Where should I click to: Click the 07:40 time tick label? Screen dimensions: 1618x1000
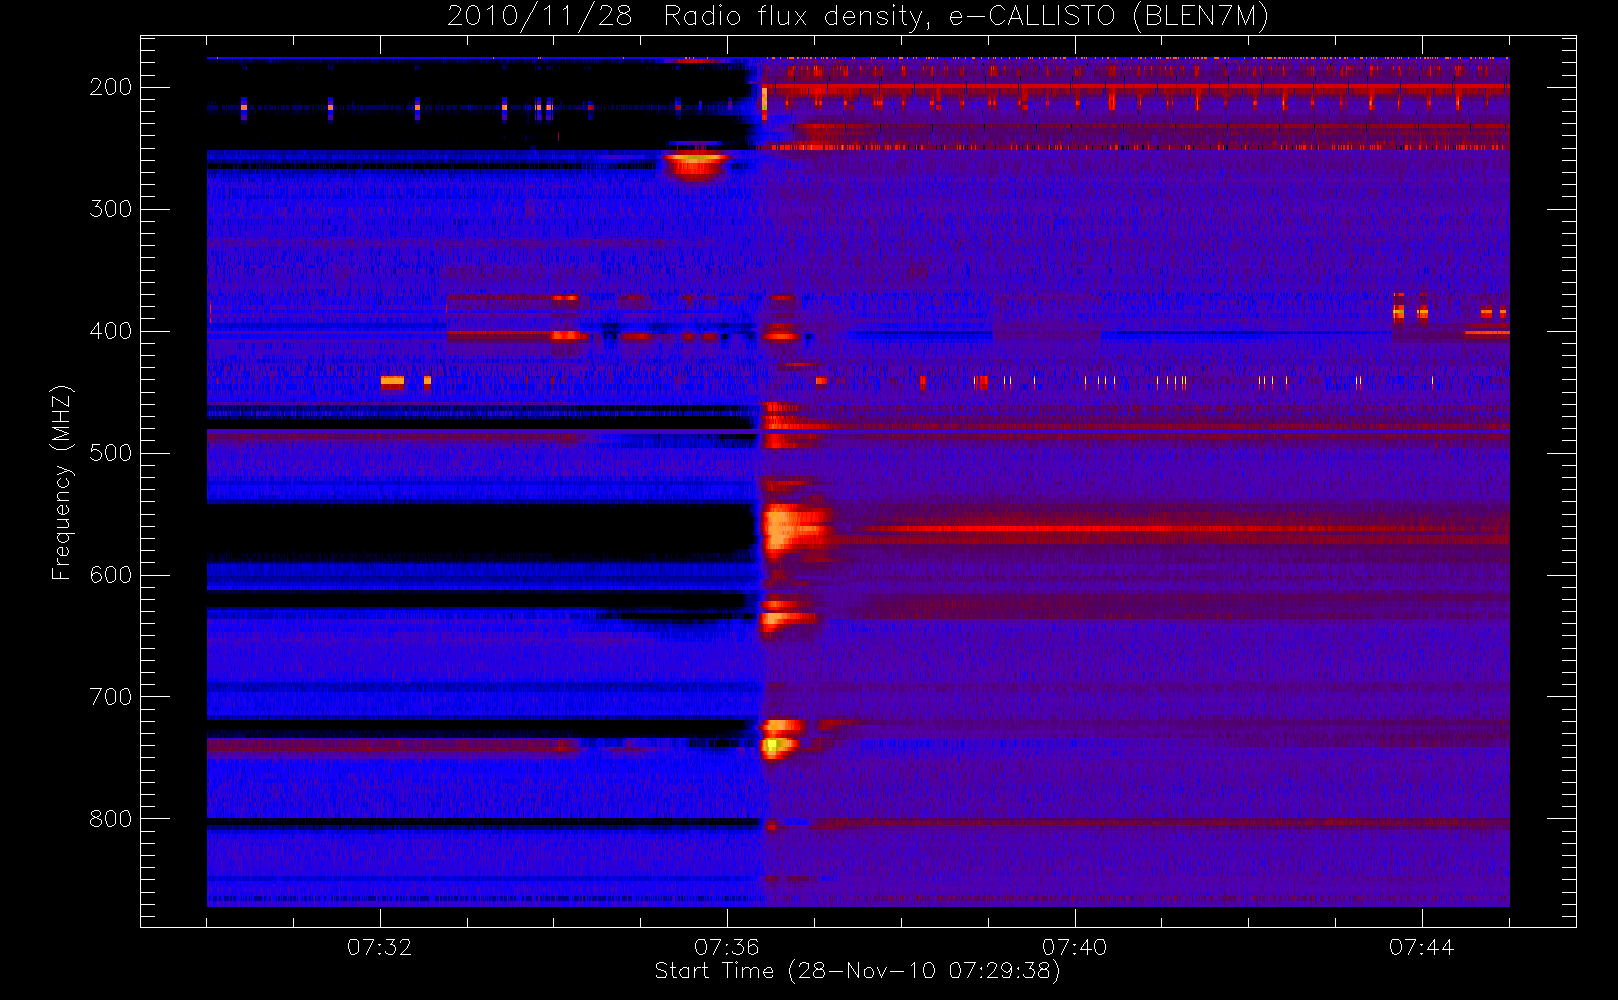tap(1074, 947)
